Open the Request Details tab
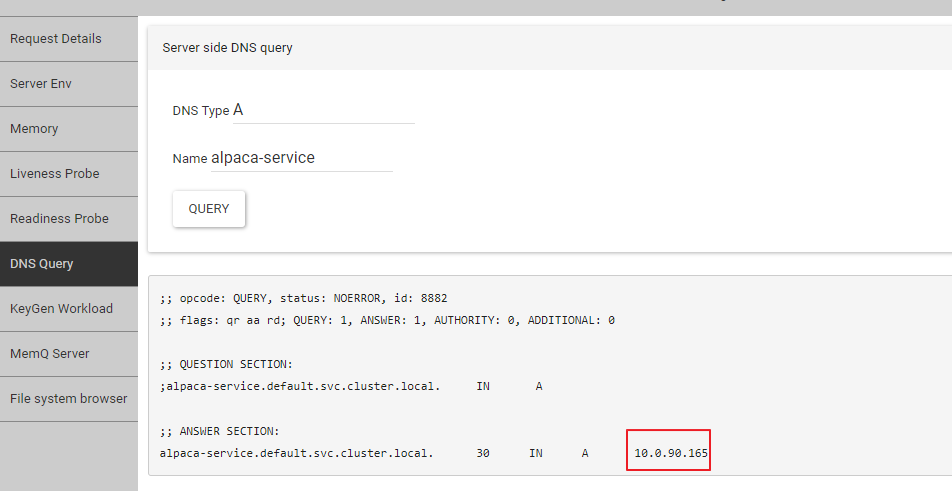 (x=69, y=39)
